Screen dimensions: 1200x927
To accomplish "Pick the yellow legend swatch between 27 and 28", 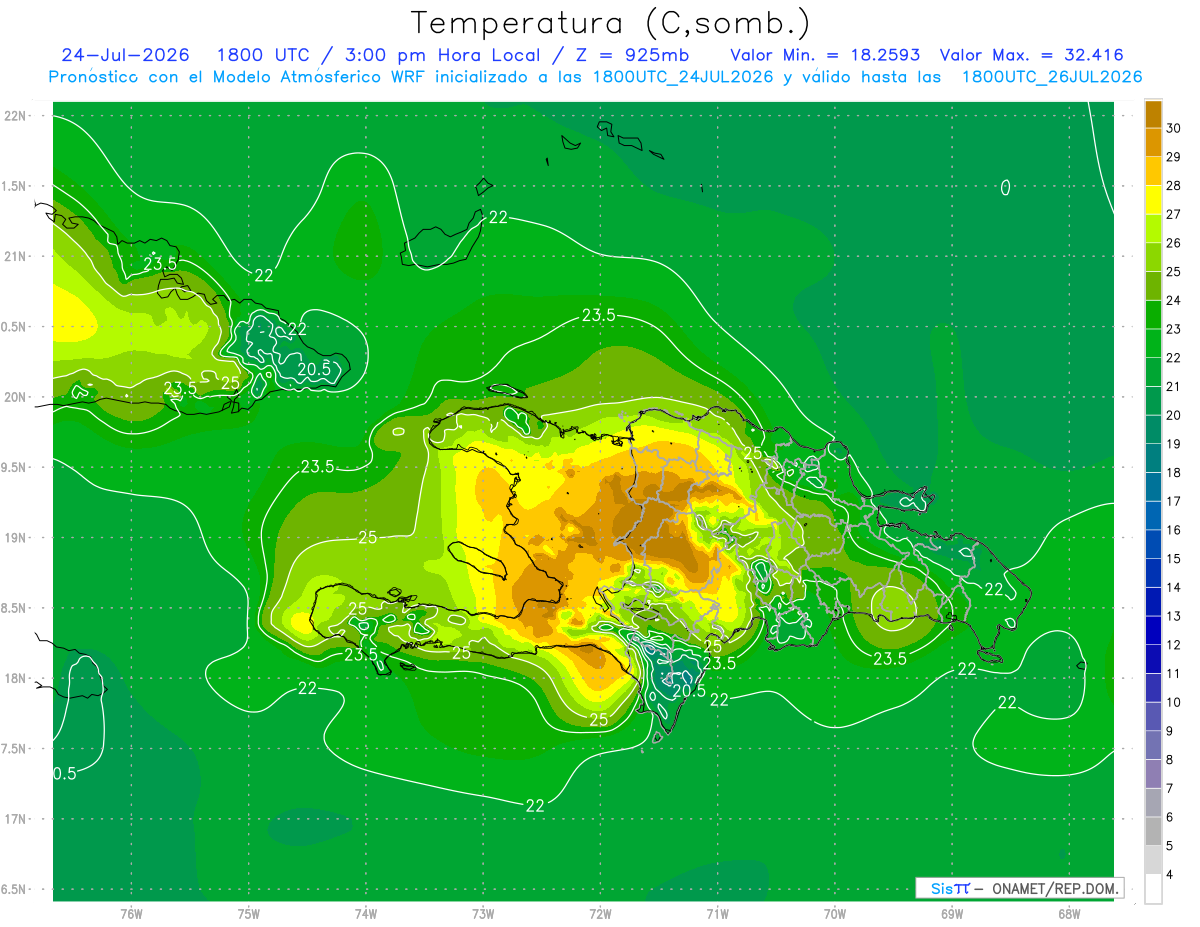I will [x=1153, y=200].
